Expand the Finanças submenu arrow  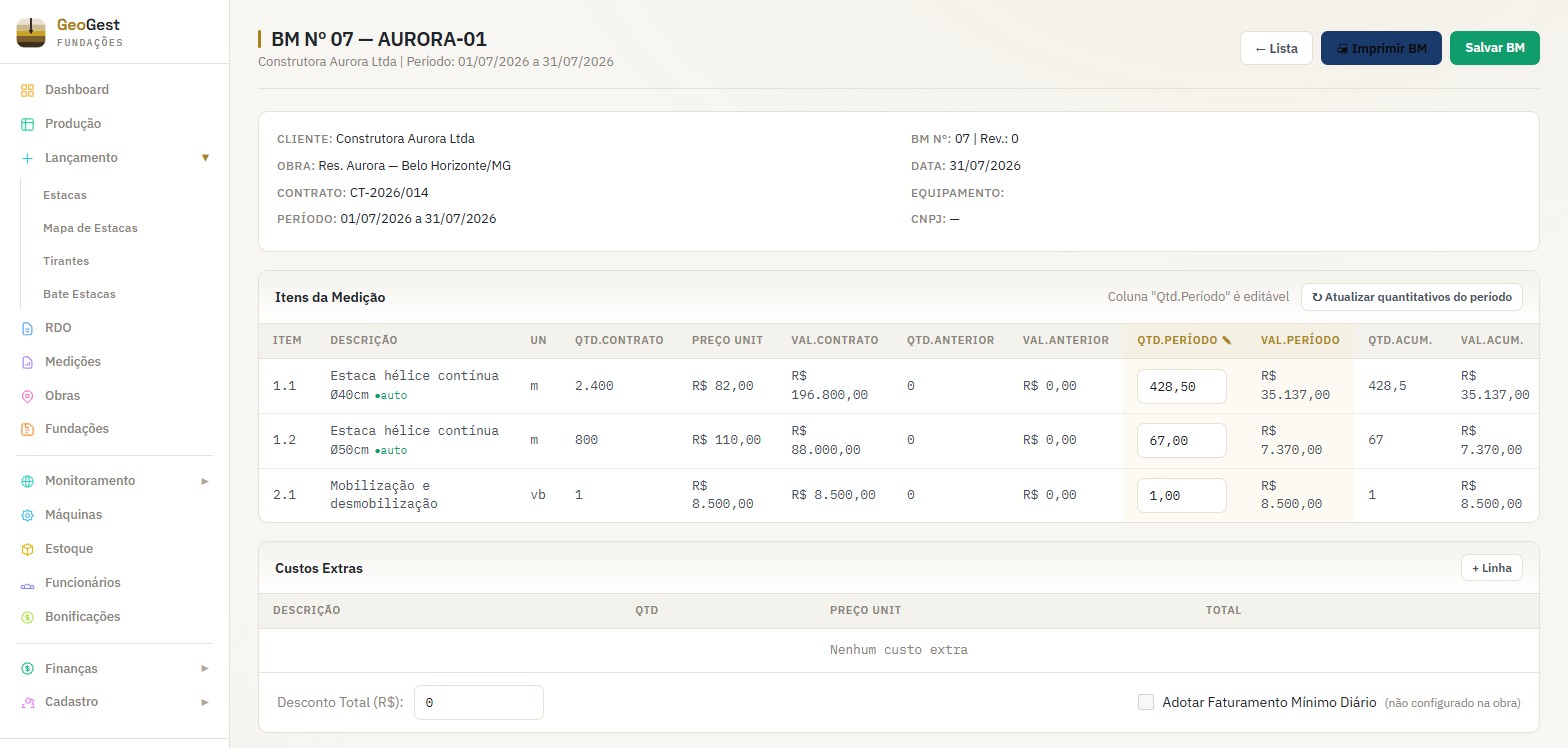205,669
